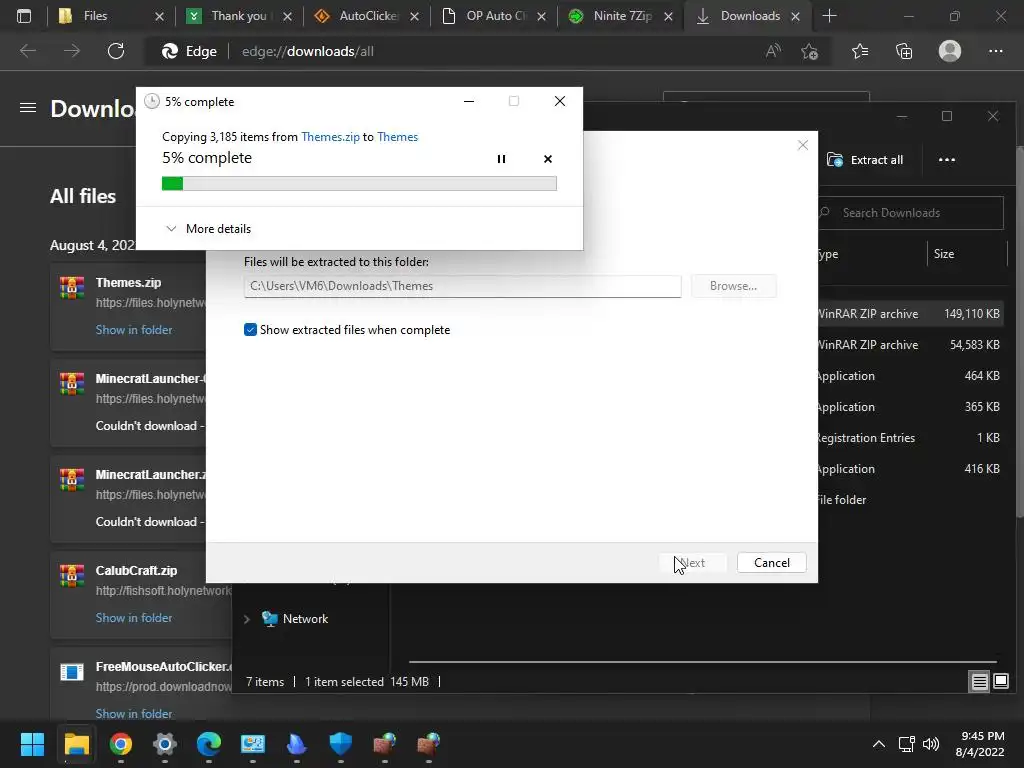
Task: Click the edge://downloads/all address bar
Action: click(x=308, y=52)
